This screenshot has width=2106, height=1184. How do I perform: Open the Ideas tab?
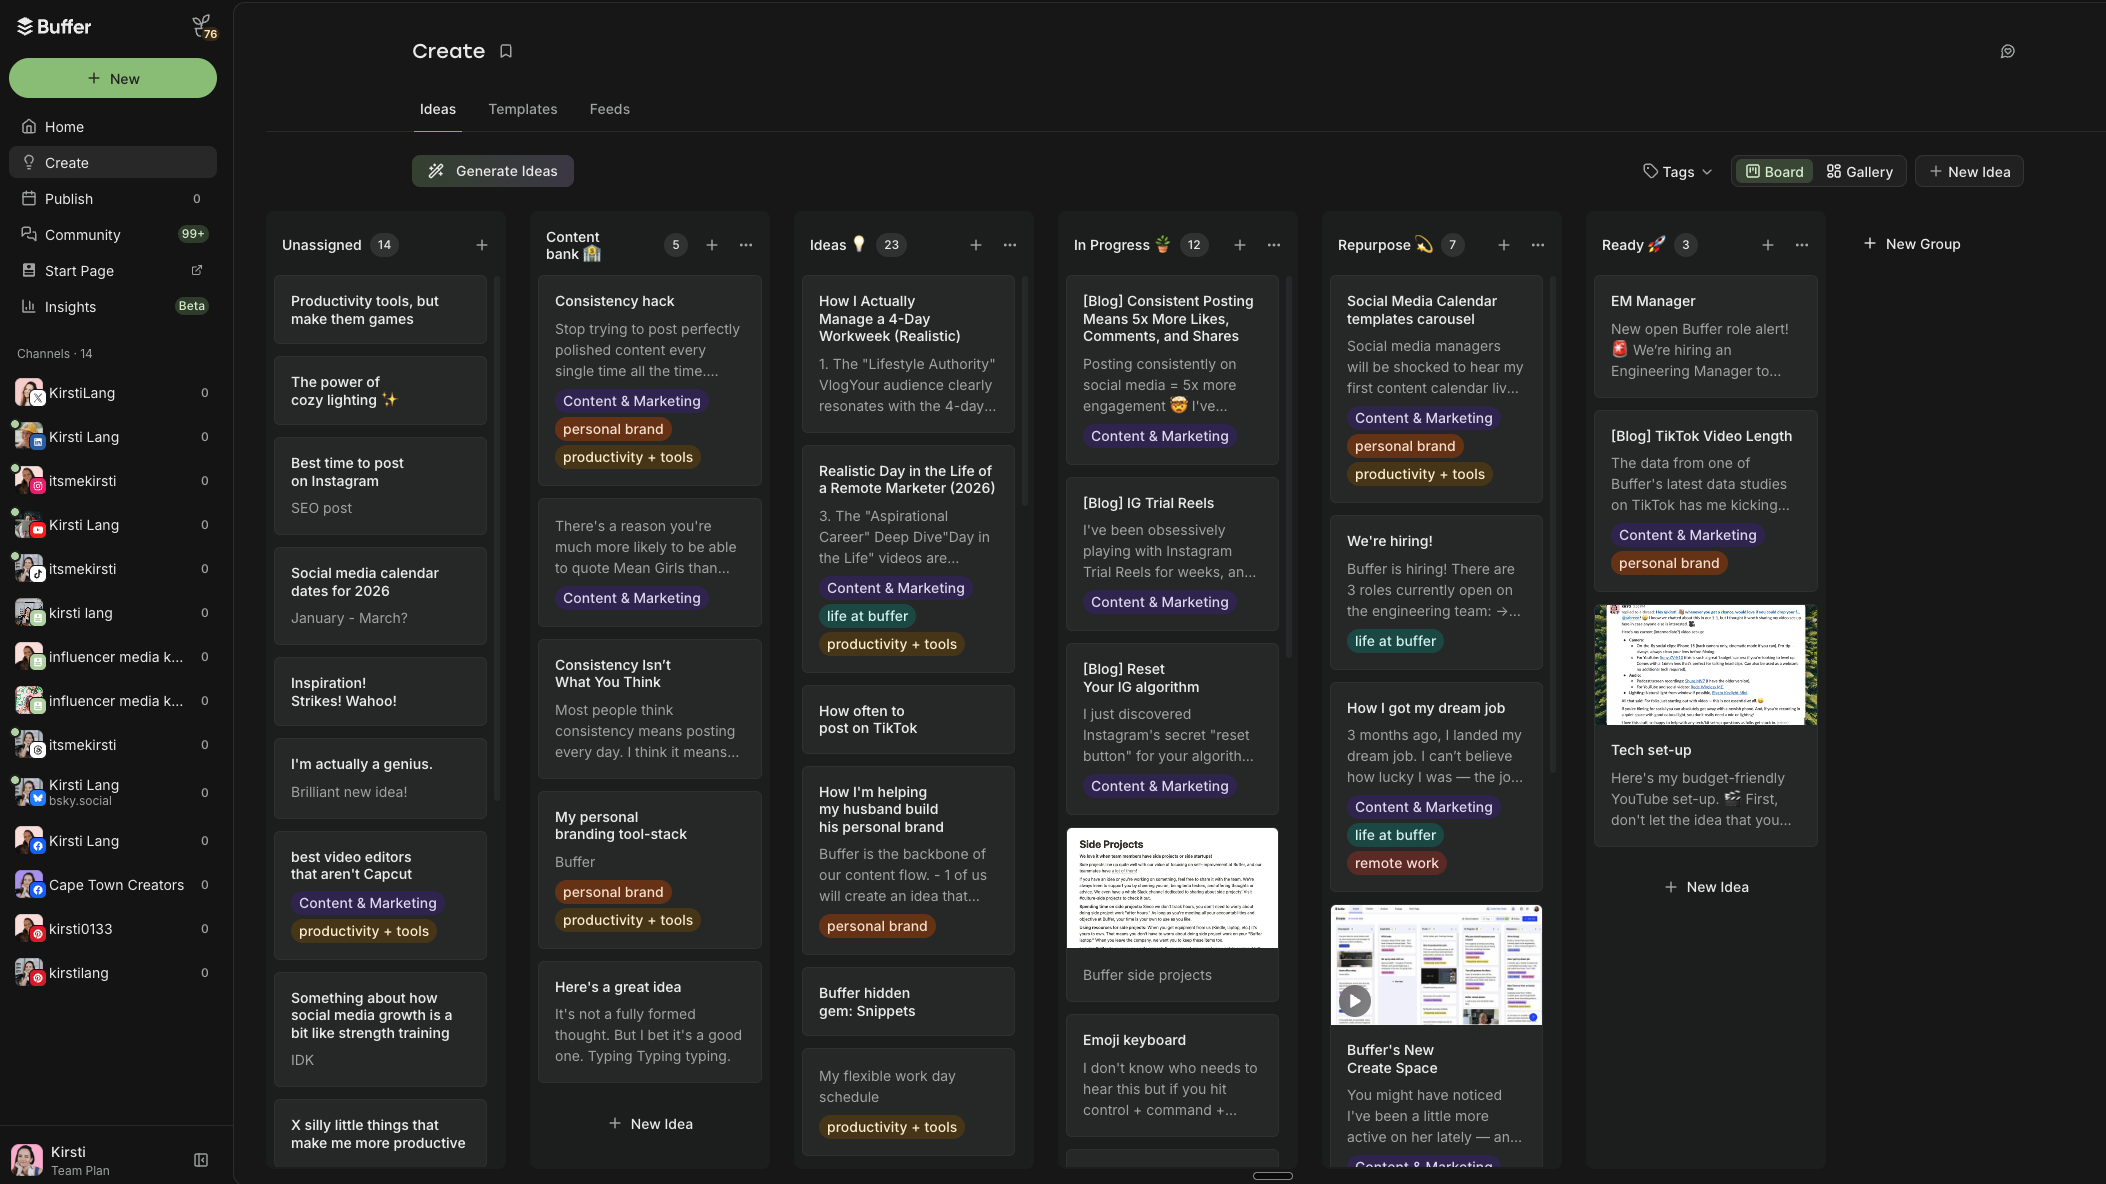438,109
